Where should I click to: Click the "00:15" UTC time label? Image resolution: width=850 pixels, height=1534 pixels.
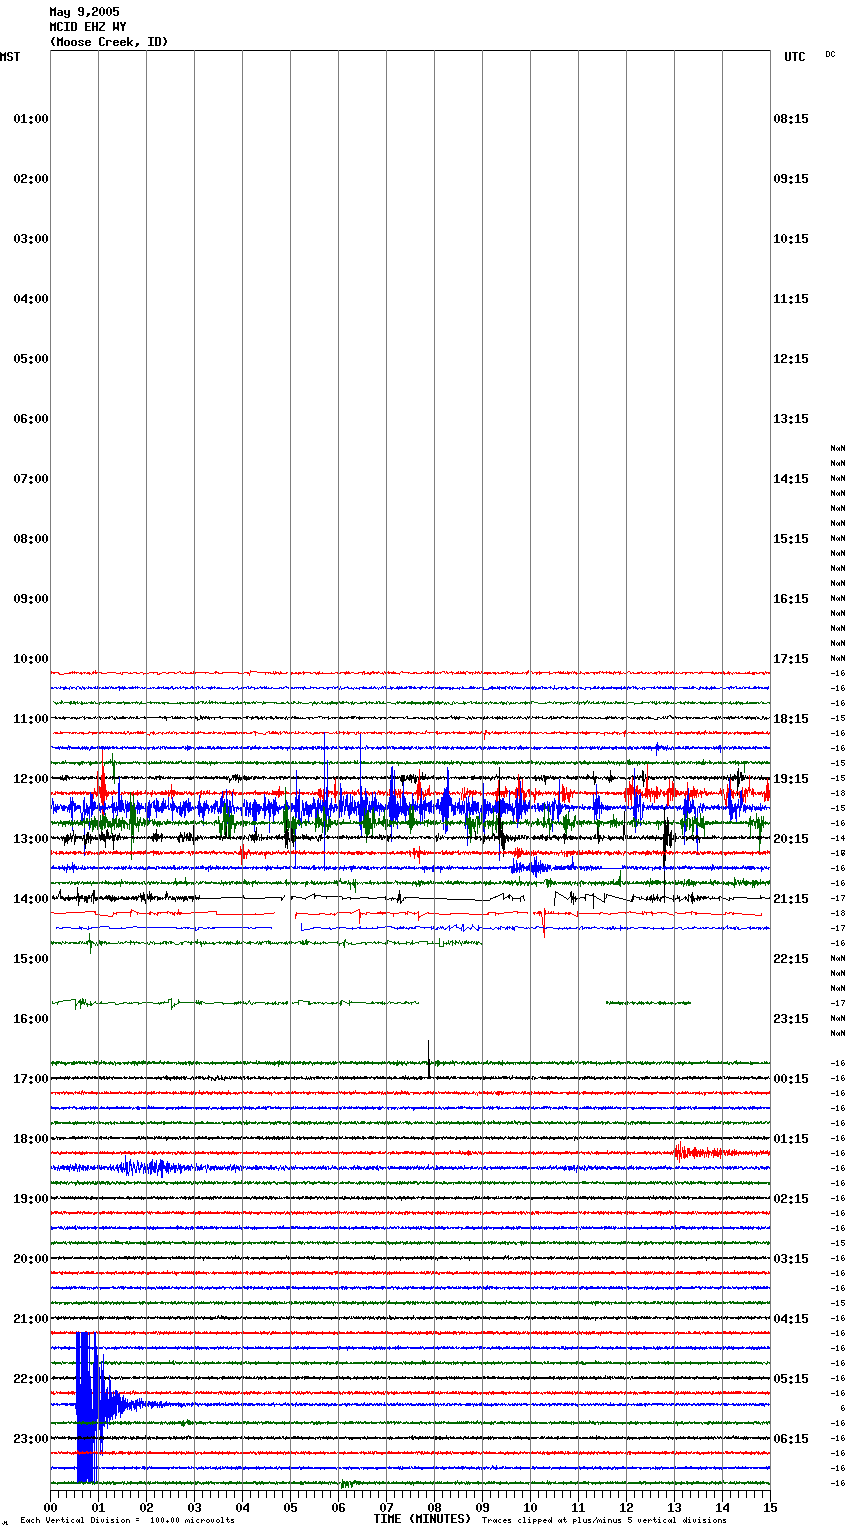(x=791, y=1079)
